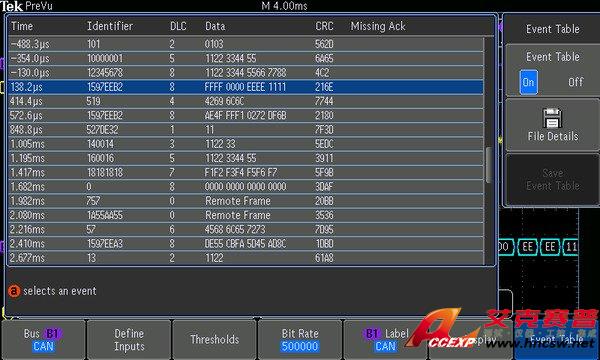The height and width of the screenshot is (360, 600).
Task: Click the Save Event Table button
Action: click(553, 179)
